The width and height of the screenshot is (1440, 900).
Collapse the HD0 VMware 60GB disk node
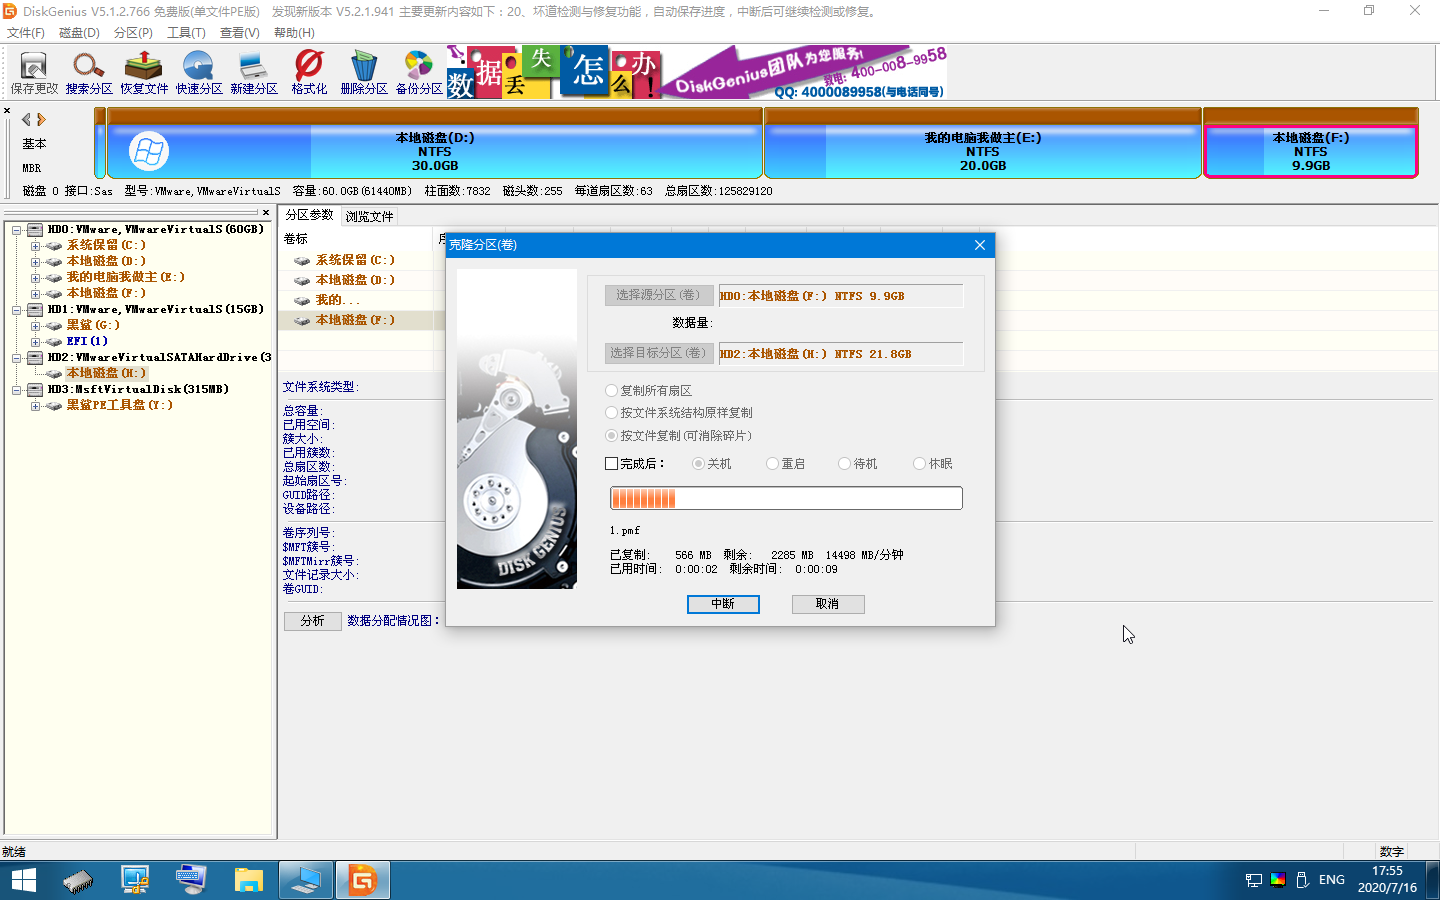pos(17,230)
